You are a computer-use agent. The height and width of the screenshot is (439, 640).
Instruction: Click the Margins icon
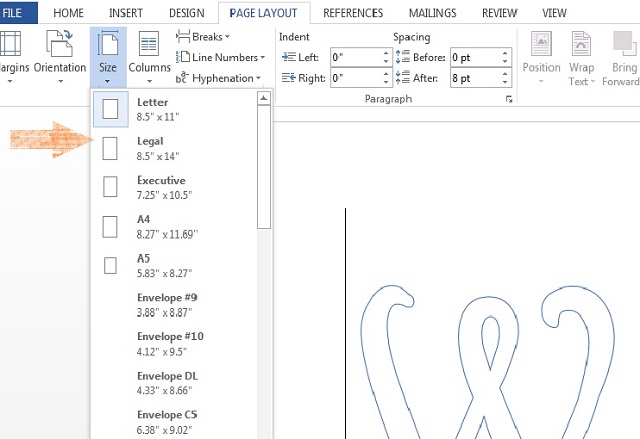tap(10, 43)
